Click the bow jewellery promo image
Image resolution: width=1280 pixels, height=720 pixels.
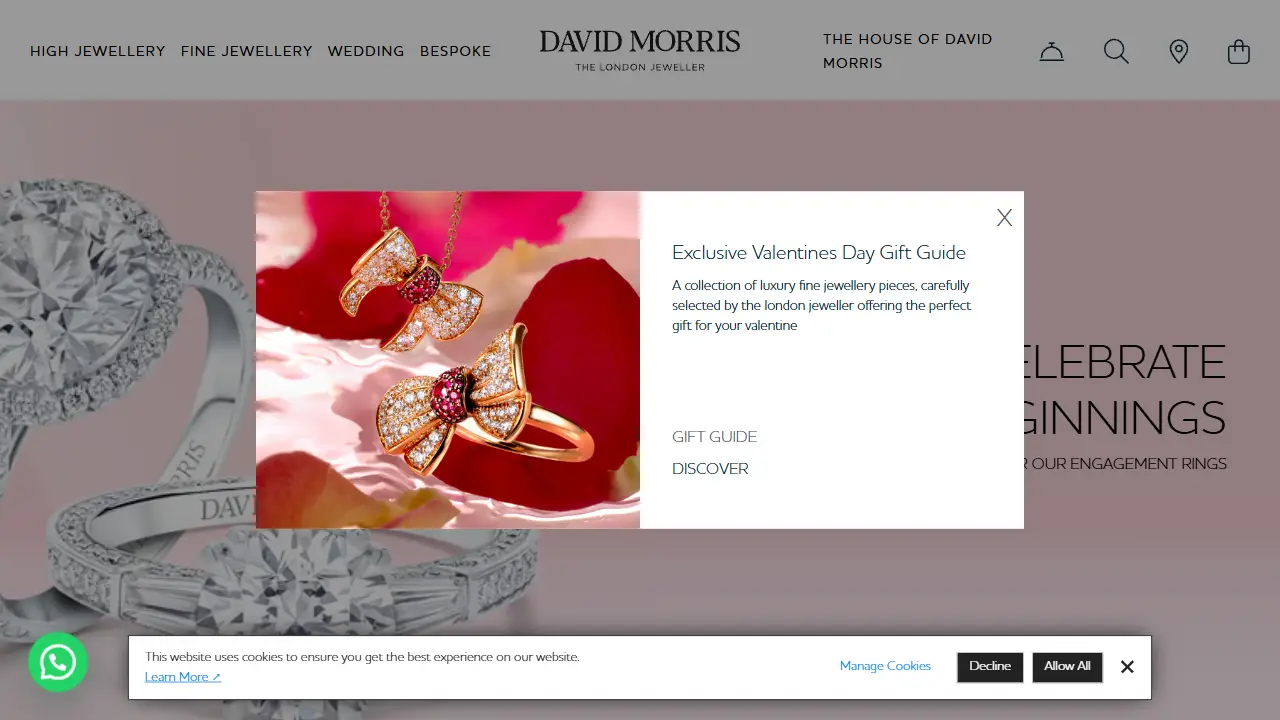[448, 360]
